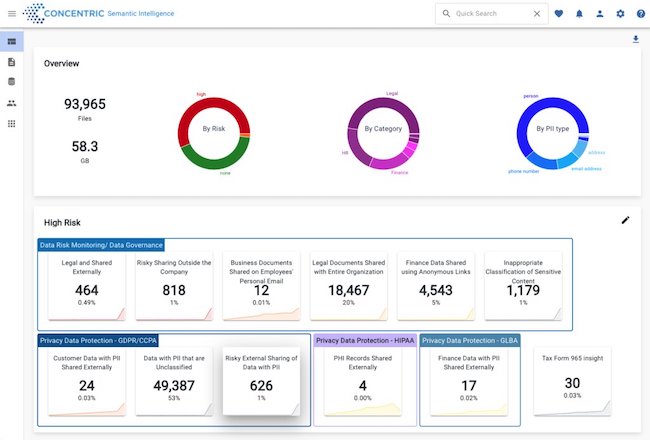The image size is (650, 440).
Task: Select the dashboard view in sidebar
Action: point(11,42)
